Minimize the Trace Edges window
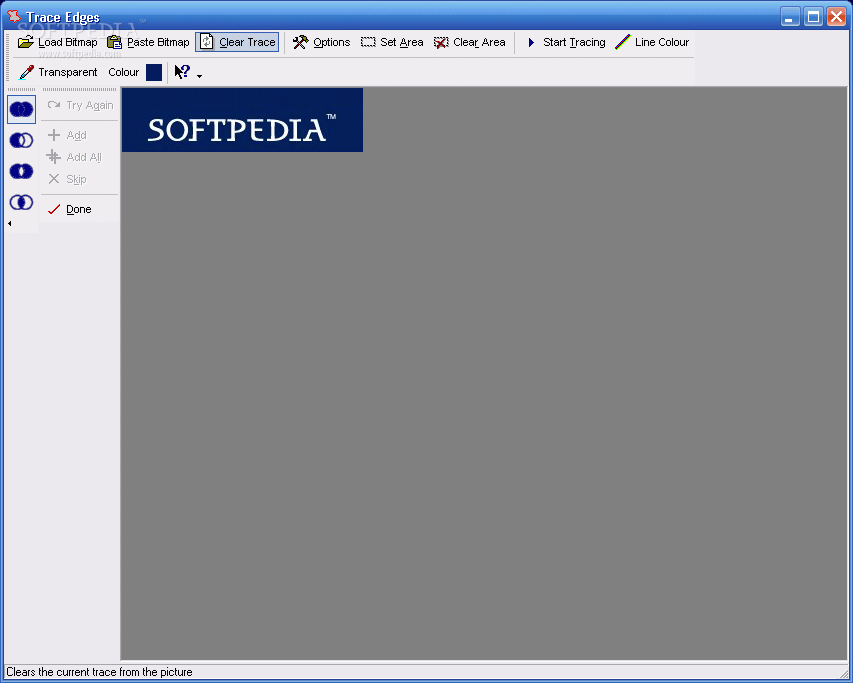The image size is (853, 683). click(790, 17)
